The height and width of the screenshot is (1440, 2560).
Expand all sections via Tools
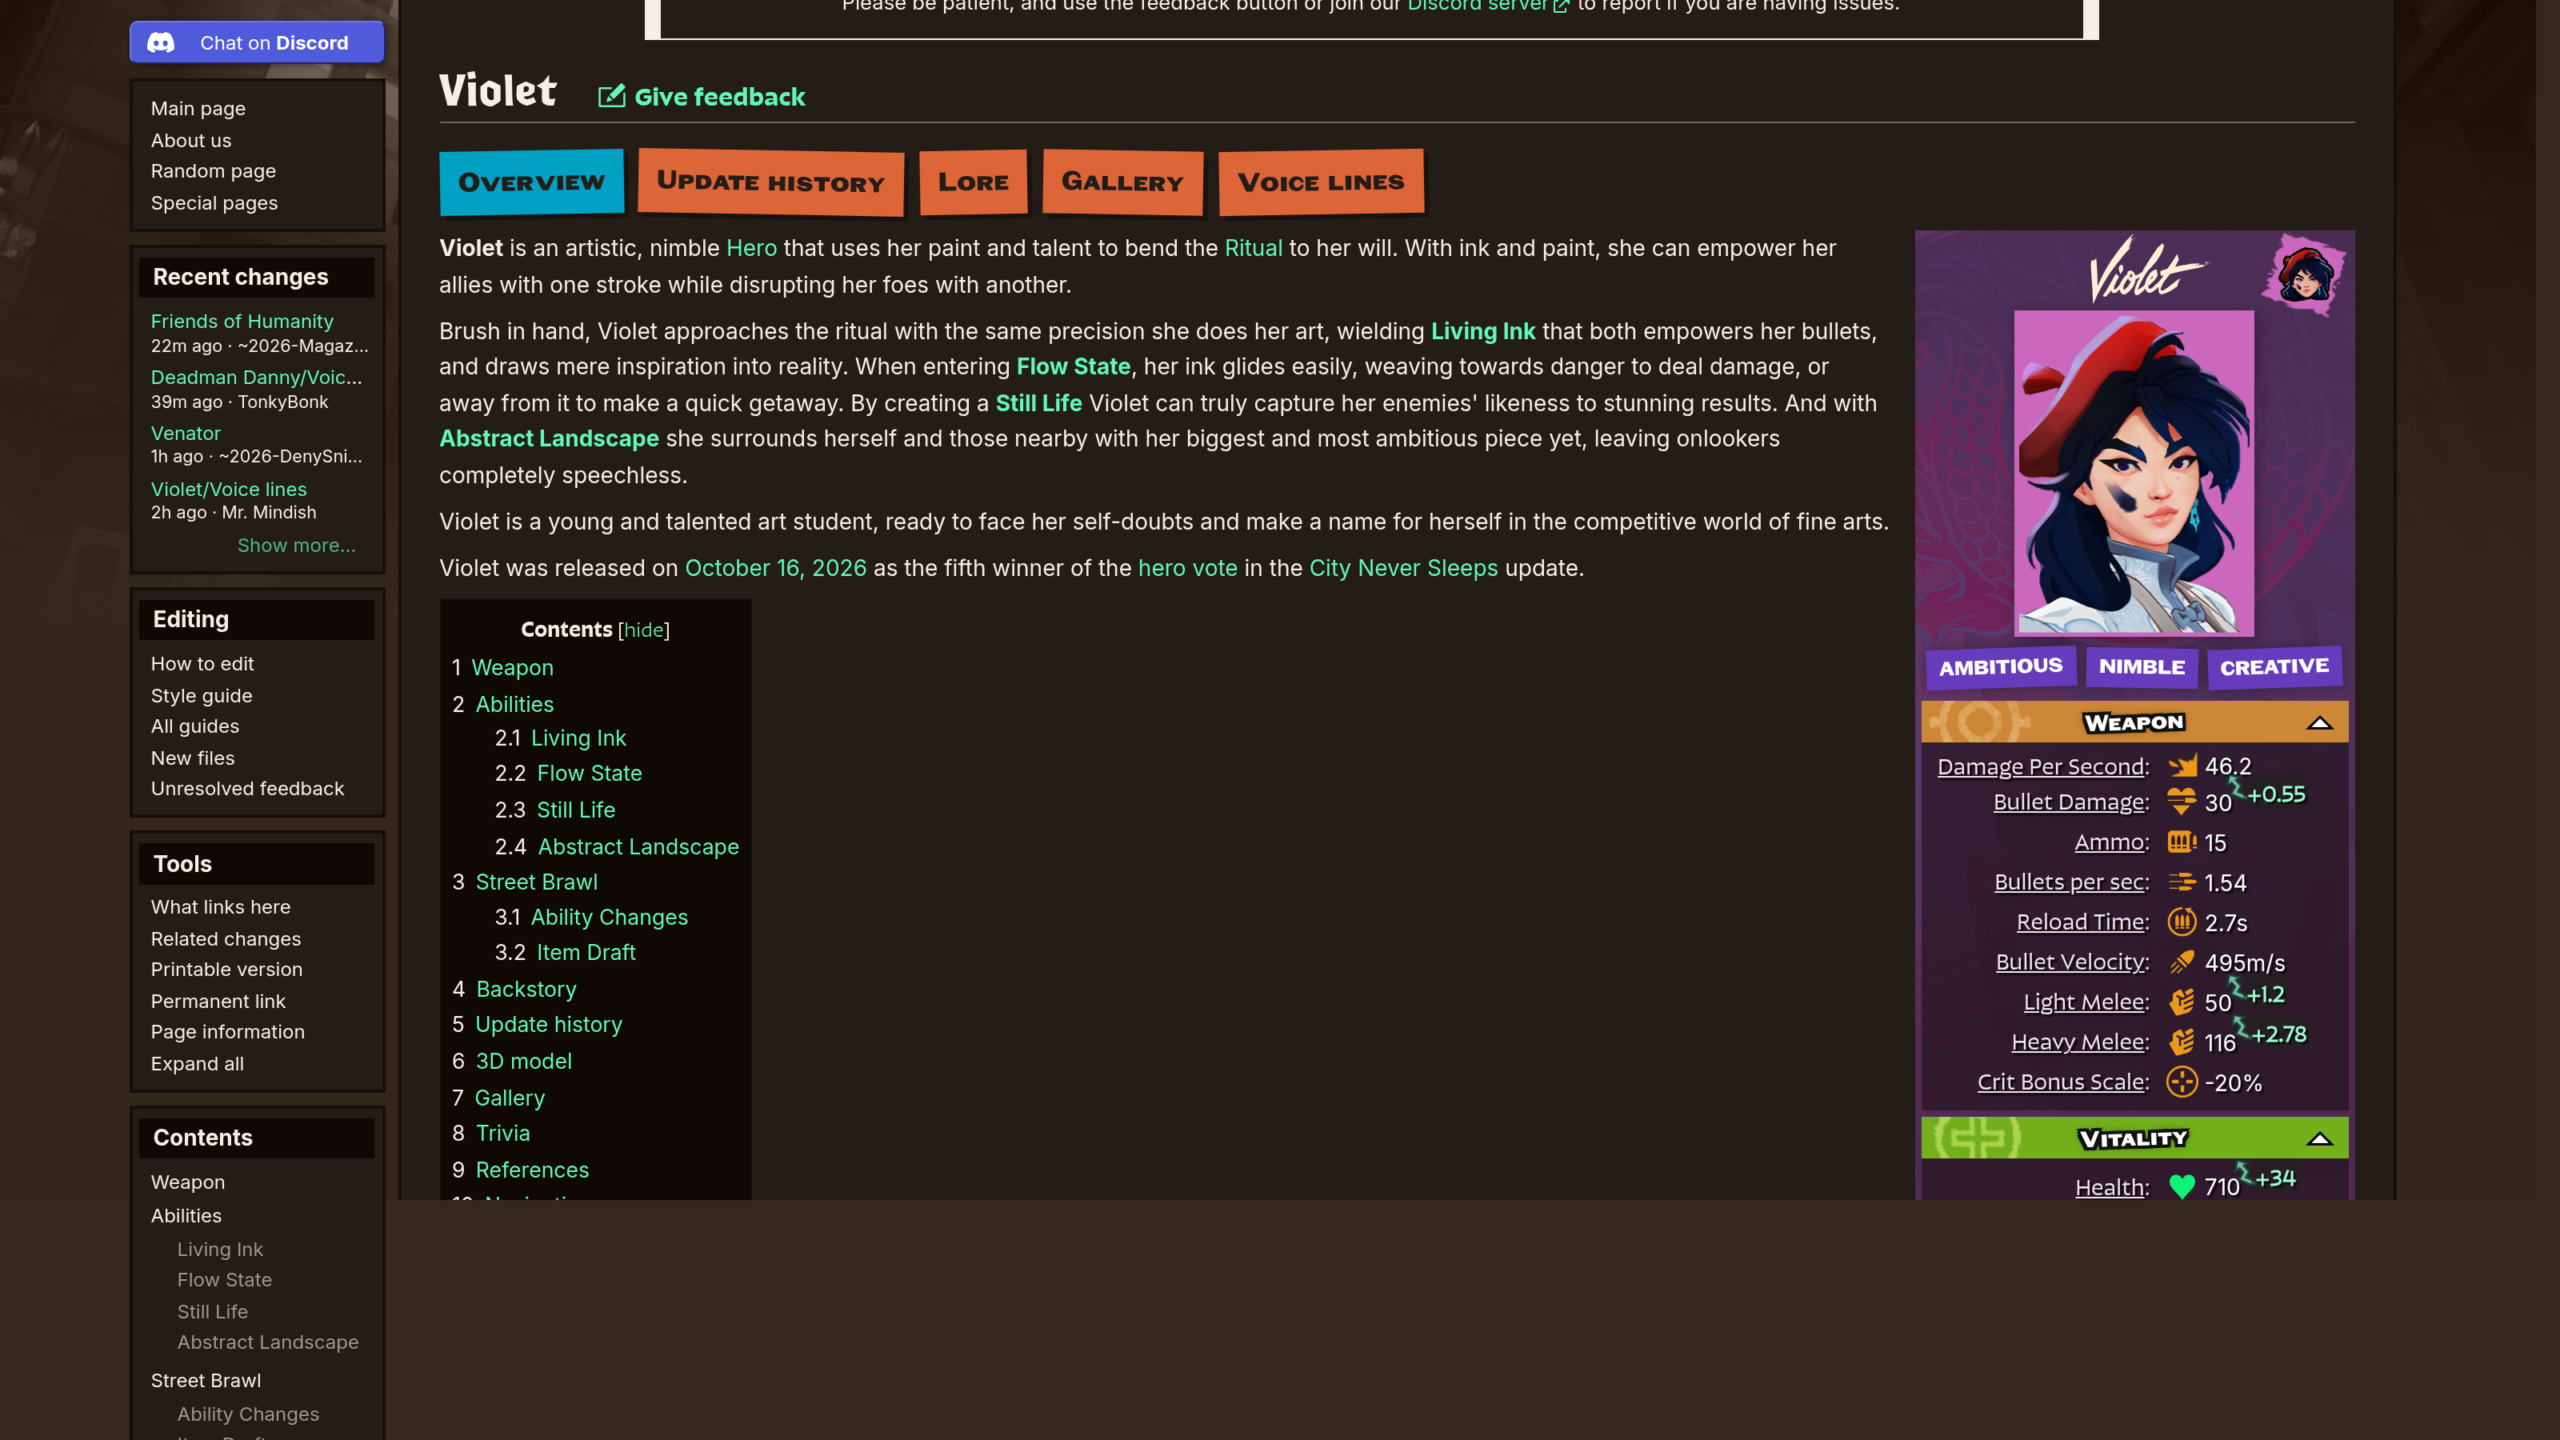coord(197,1064)
